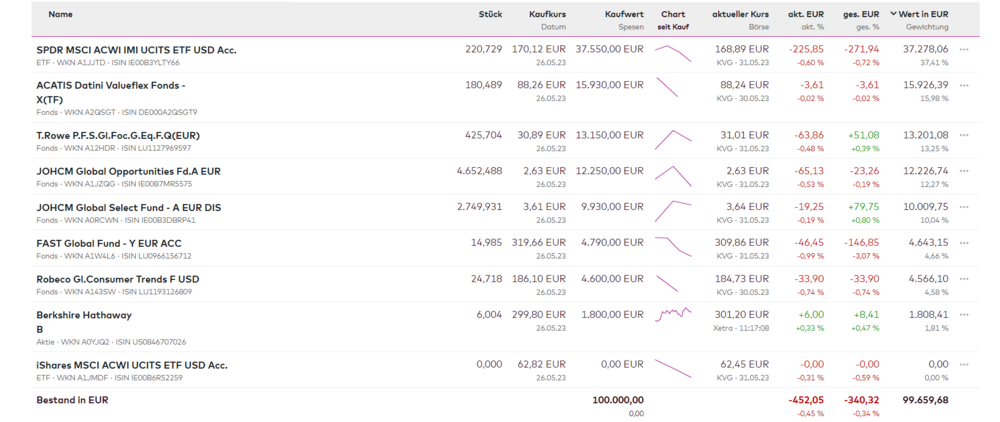Click the three-dot menu for T.Rowe fund
This screenshot has height=422, width=1000.
coord(964,135)
